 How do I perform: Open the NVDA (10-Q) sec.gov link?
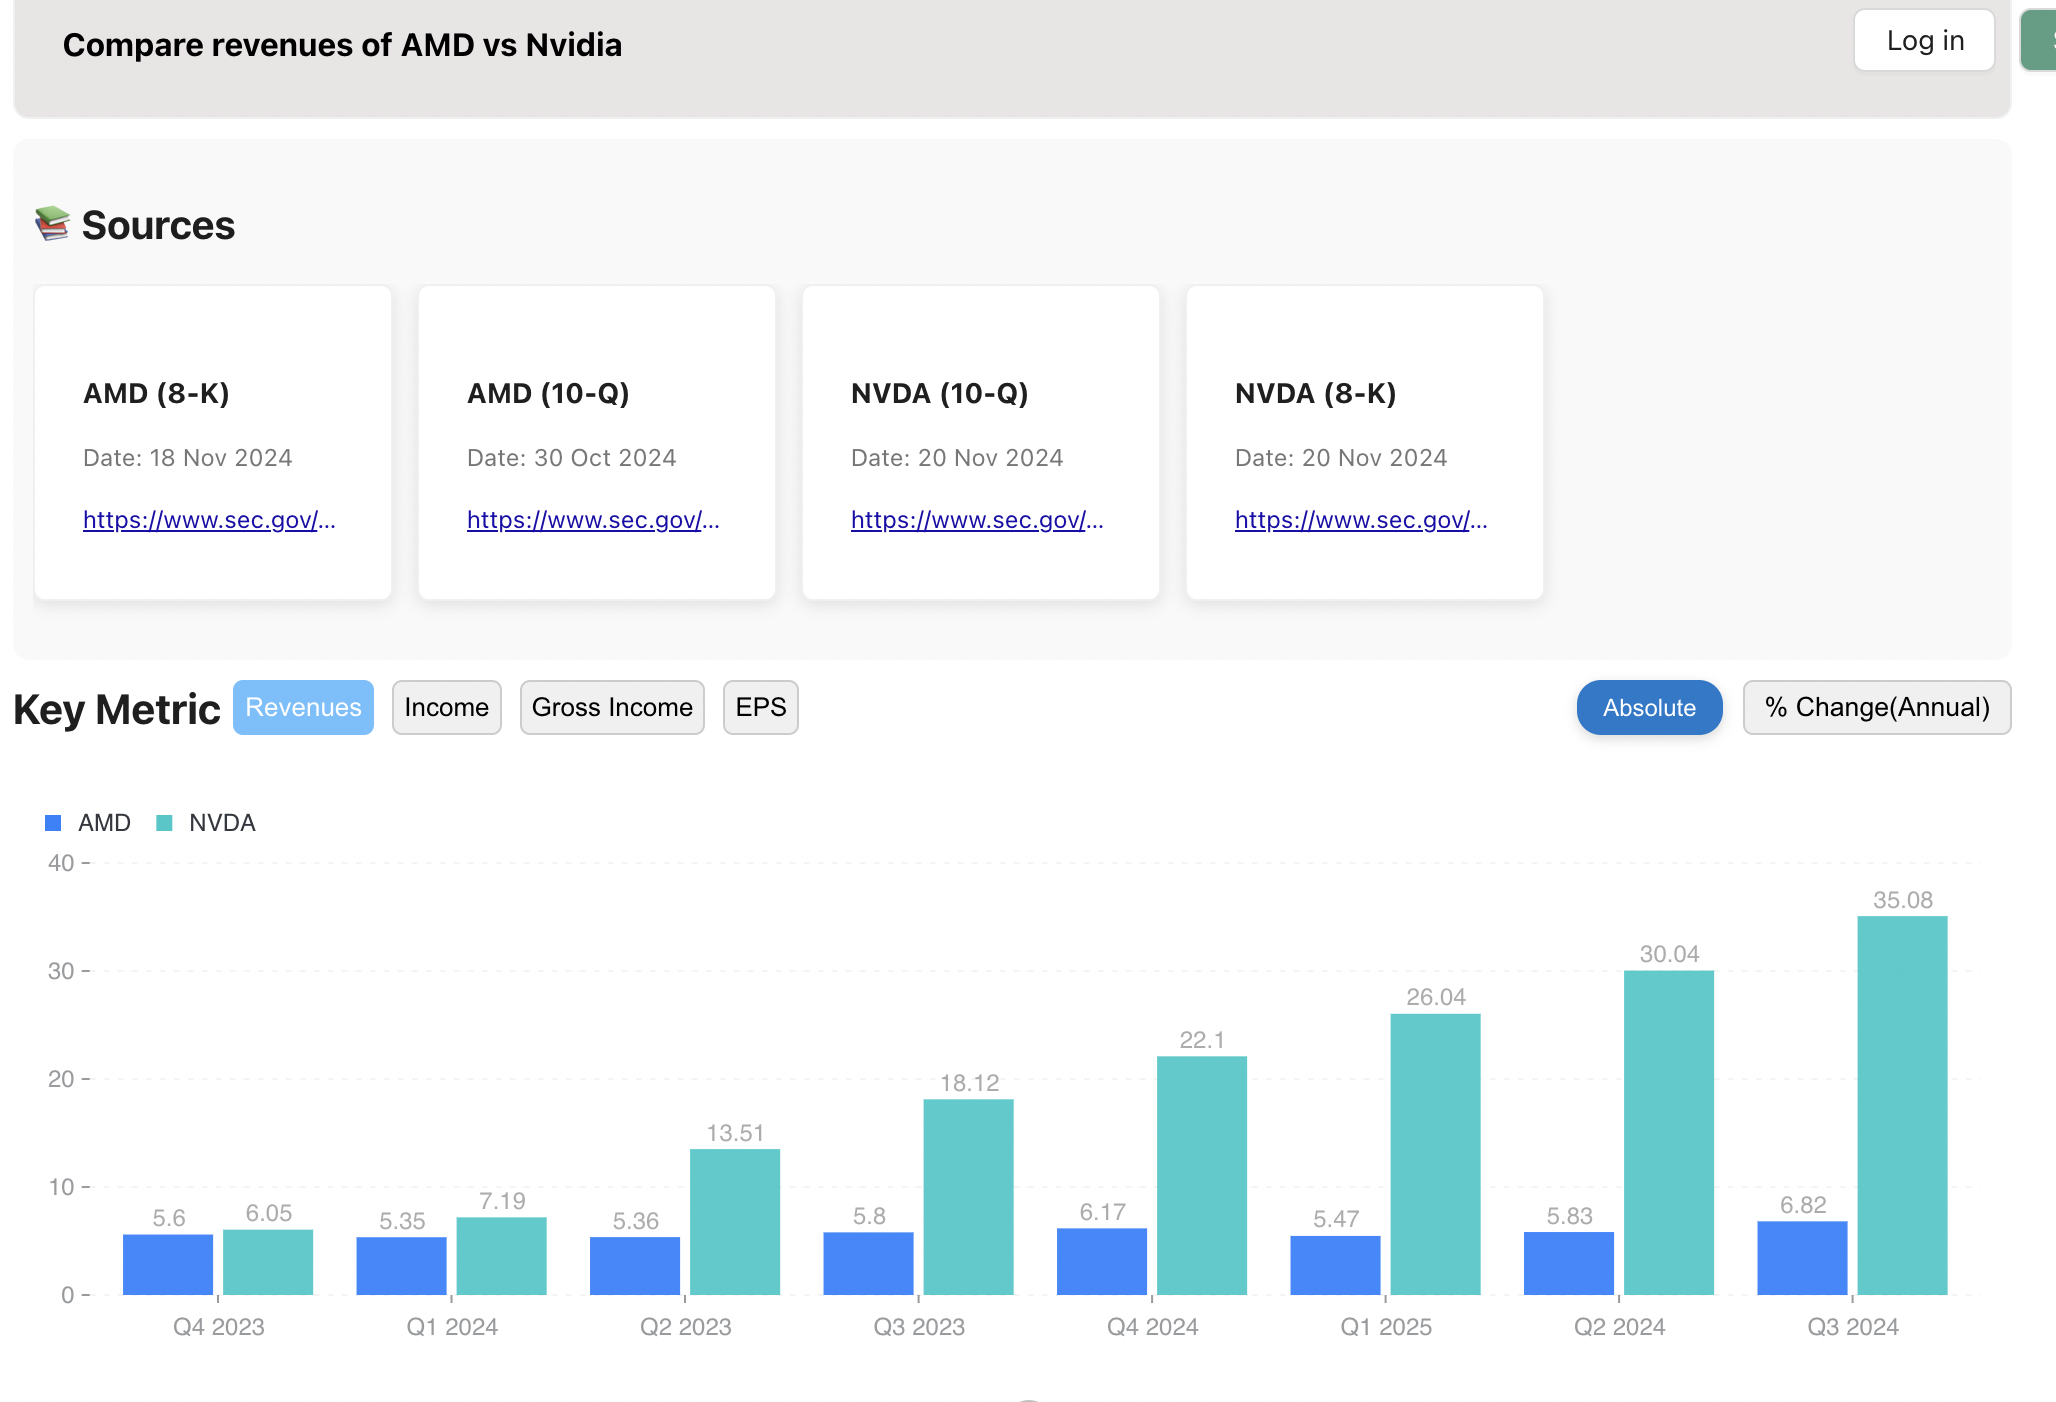(977, 519)
